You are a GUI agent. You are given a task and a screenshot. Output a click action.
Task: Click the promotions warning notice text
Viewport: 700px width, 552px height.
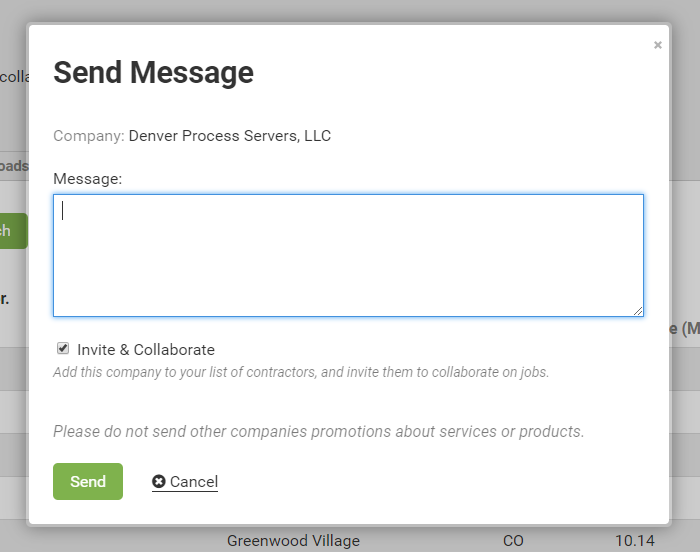point(318,432)
